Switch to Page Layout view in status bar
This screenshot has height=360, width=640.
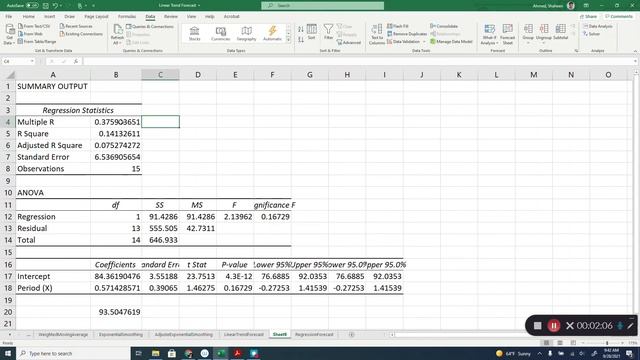click(560, 343)
